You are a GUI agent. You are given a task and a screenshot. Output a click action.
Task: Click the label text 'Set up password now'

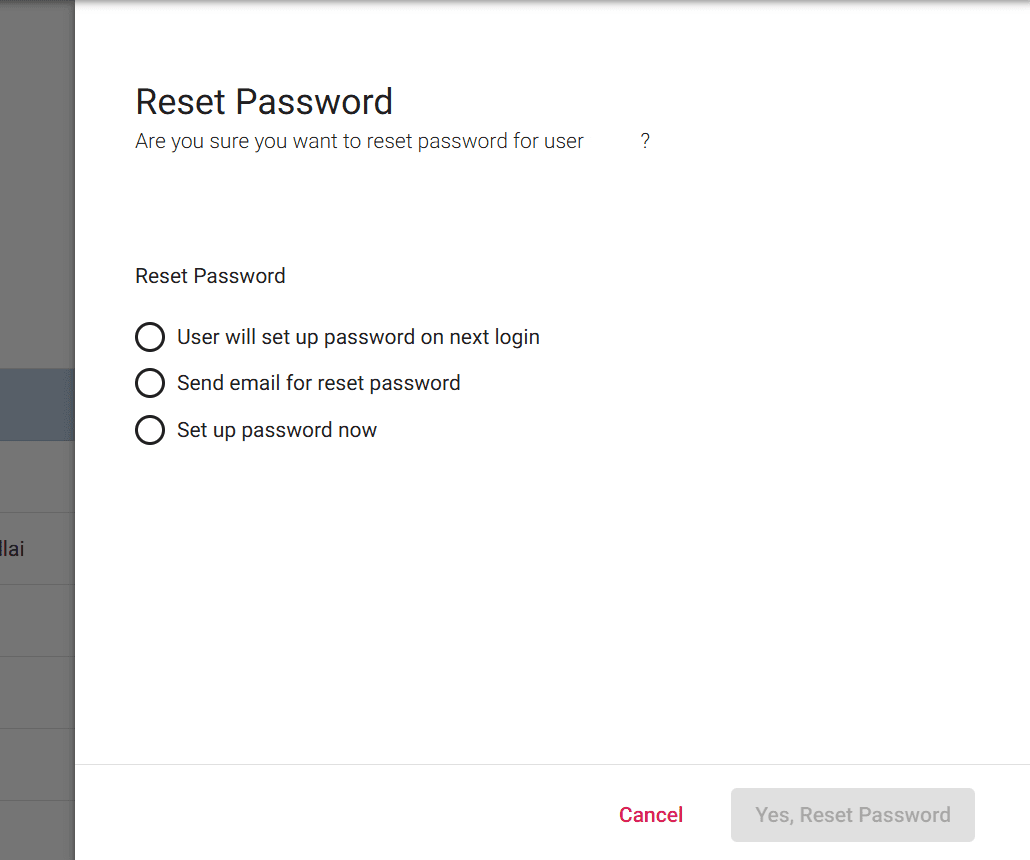(x=276, y=430)
